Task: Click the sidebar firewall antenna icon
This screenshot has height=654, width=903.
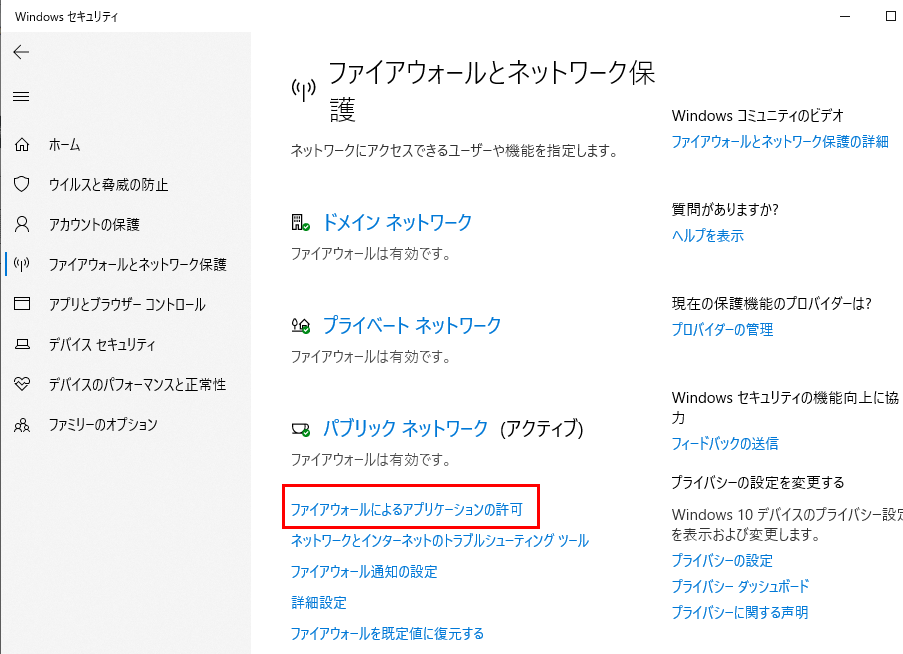Action: coord(22,264)
